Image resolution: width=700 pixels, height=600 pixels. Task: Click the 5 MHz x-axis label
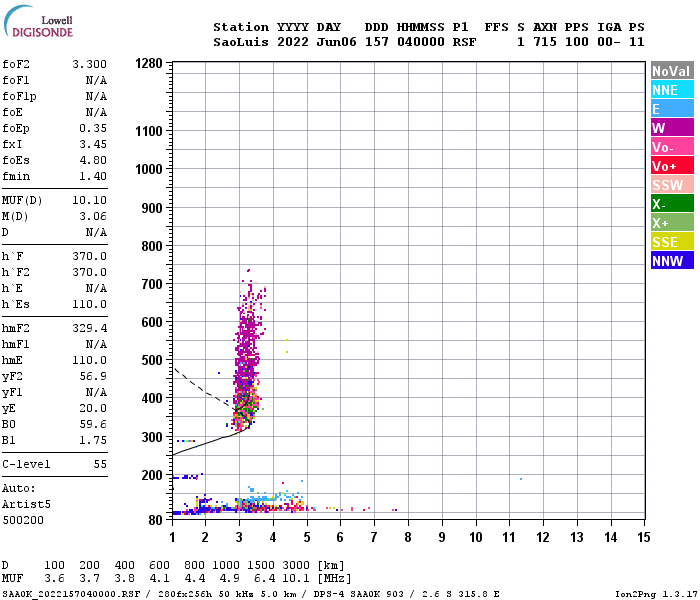[307, 537]
